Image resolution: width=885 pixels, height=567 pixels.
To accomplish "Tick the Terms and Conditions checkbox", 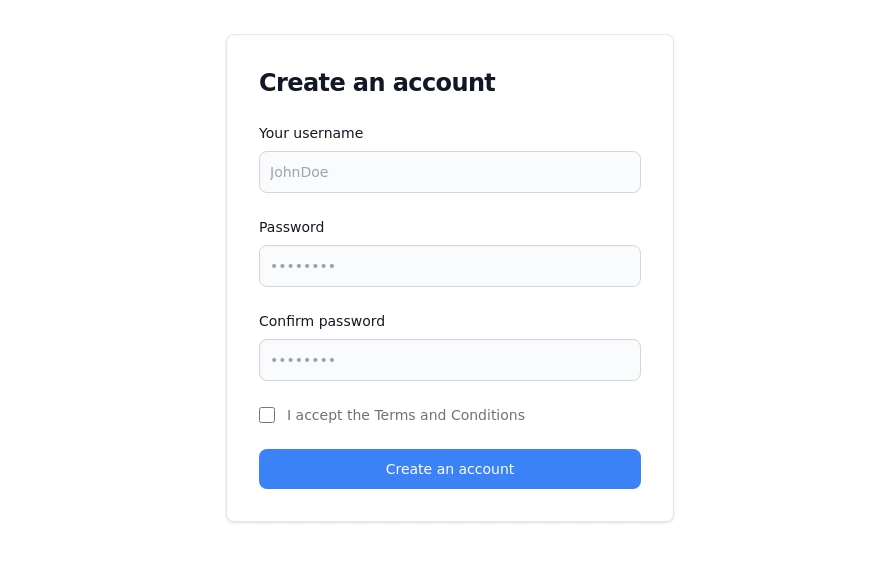I will pos(267,415).
